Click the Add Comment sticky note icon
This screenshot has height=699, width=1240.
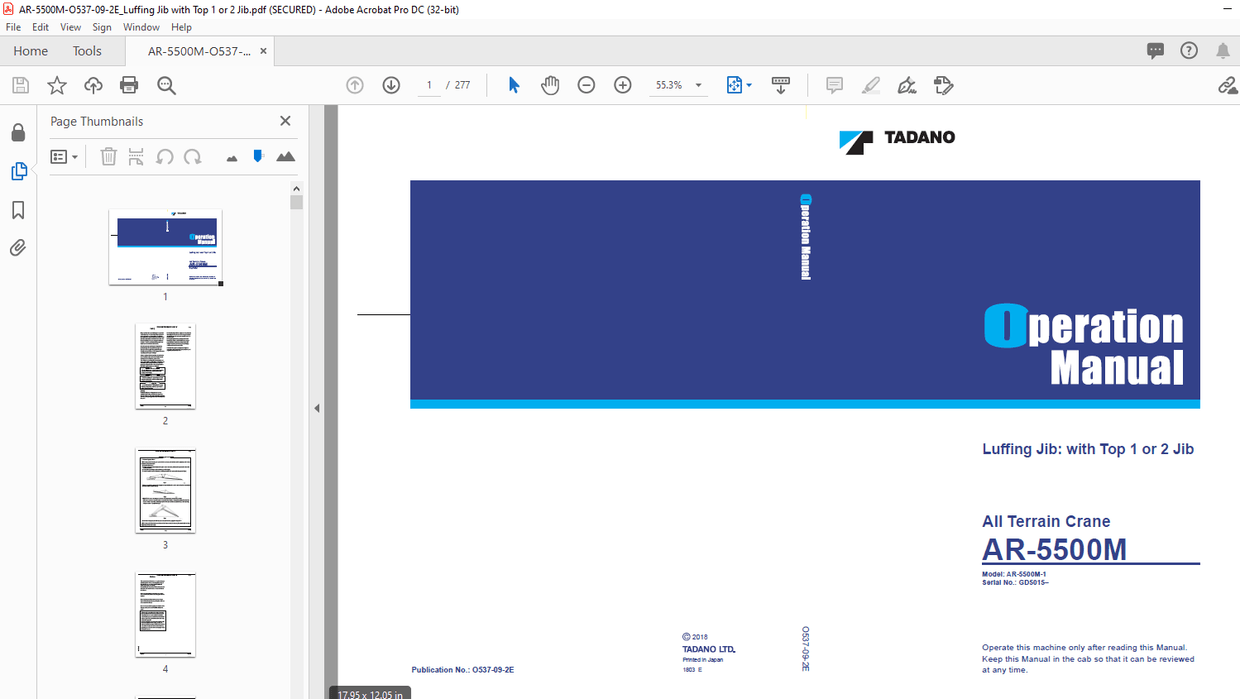point(834,85)
